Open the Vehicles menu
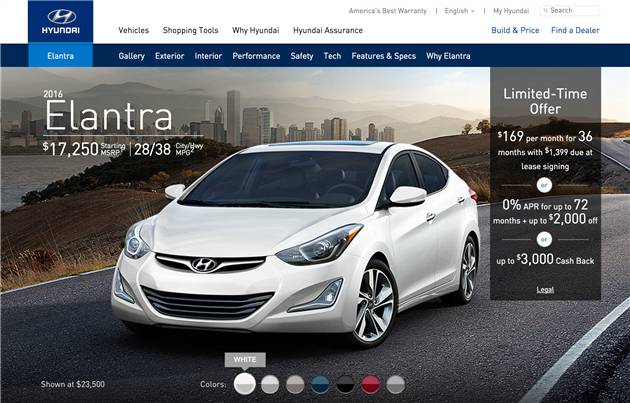The height and width of the screenshot is (403, 630). 134,30
